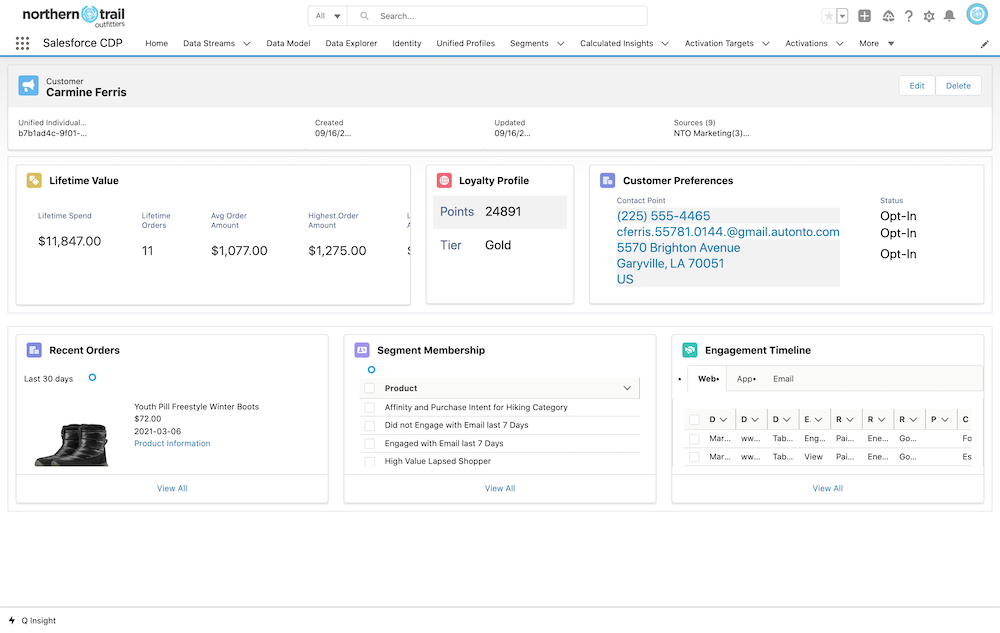This screenshot has width=1000, height=633.
Task: Click the Help question mark icon
Action: [x=908, y=15]
